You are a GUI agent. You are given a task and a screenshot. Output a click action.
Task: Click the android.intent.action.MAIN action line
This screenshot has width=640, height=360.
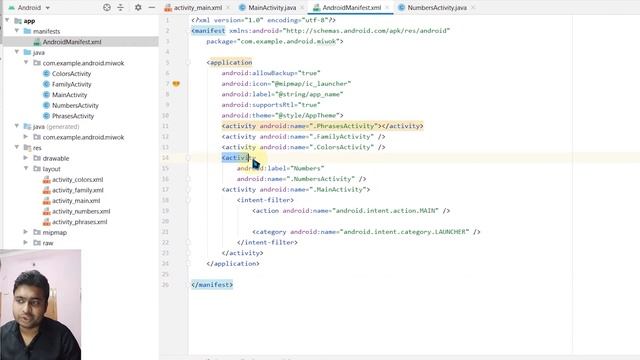pyautogui.click(x=351, y=211)
